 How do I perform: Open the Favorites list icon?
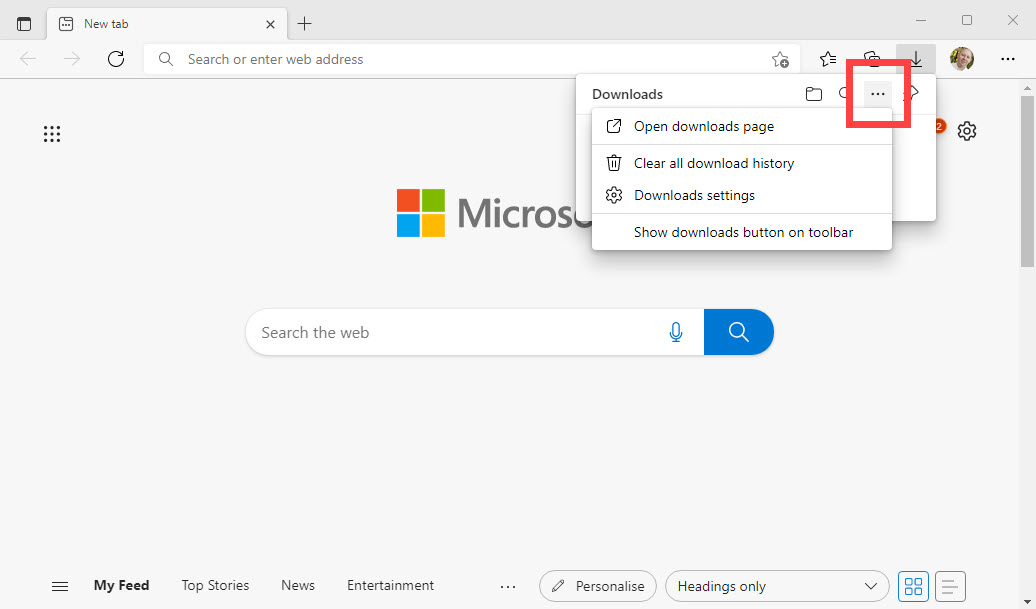(828, 59)
